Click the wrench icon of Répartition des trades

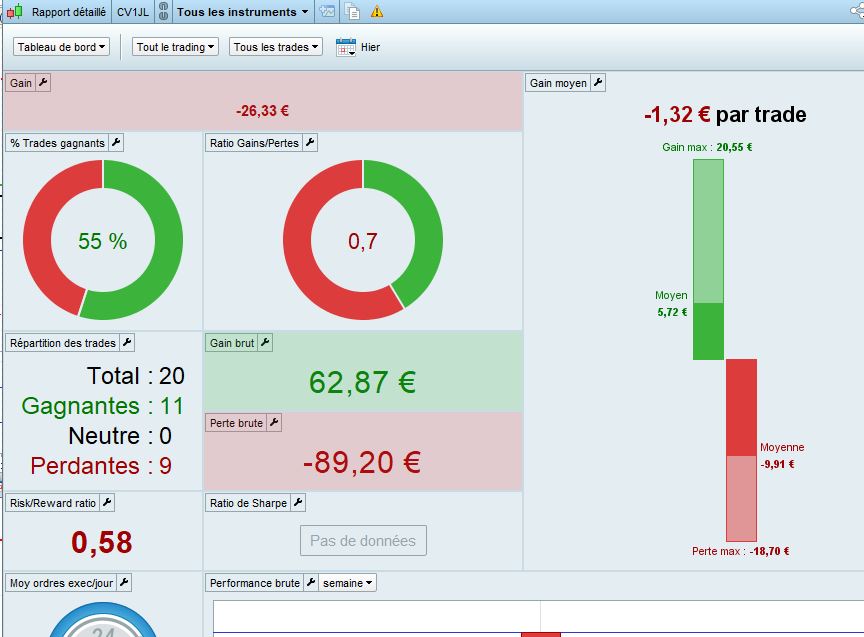127,343
